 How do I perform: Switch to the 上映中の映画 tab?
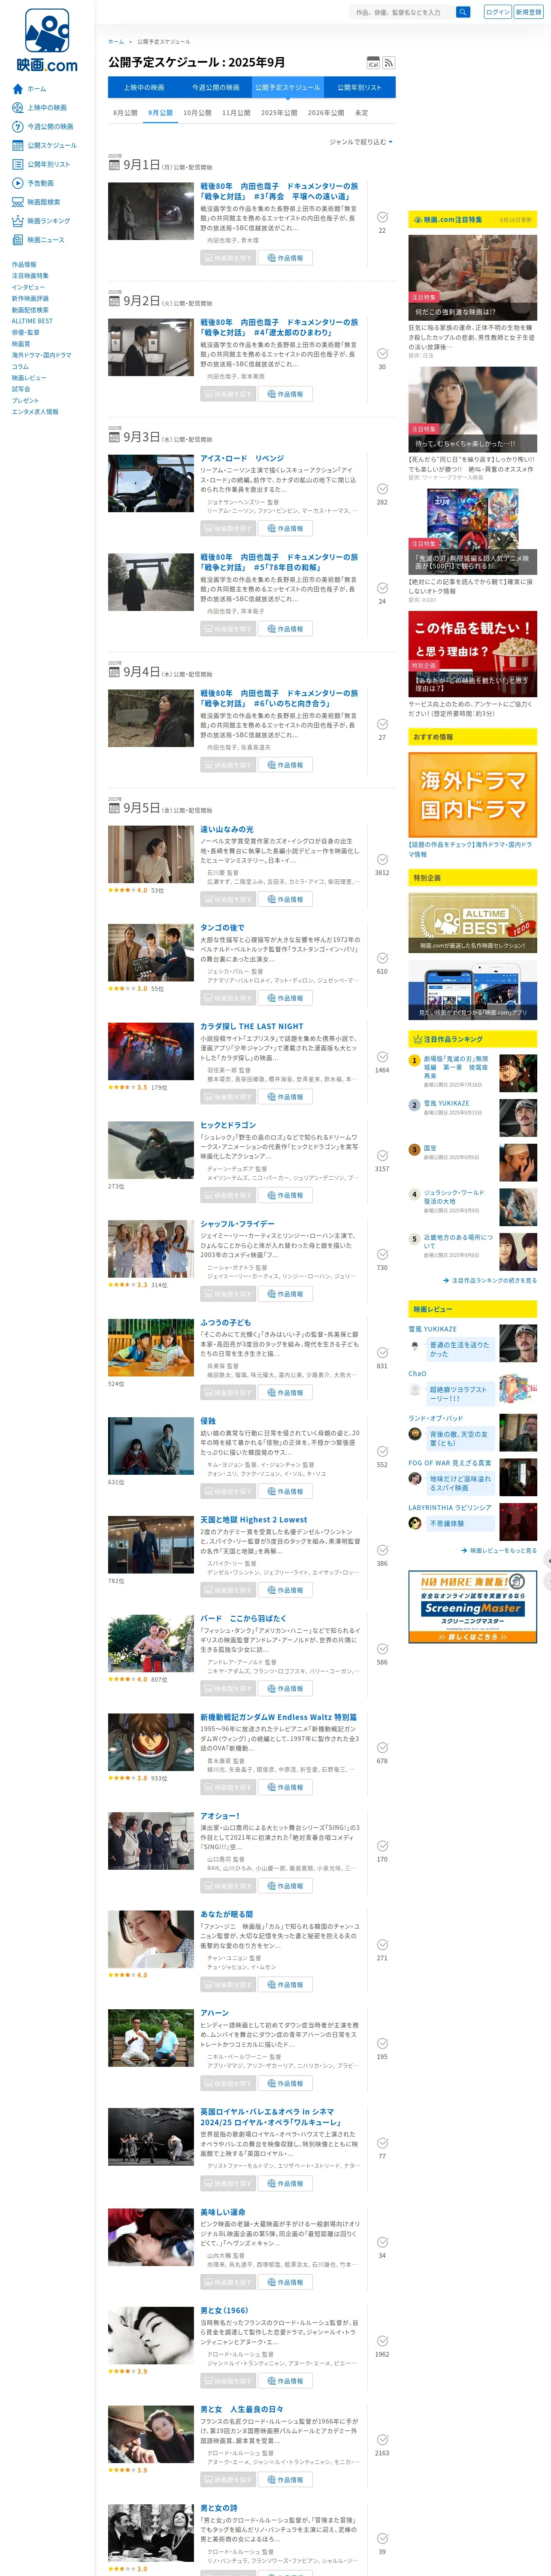click(x=144, y=88)
